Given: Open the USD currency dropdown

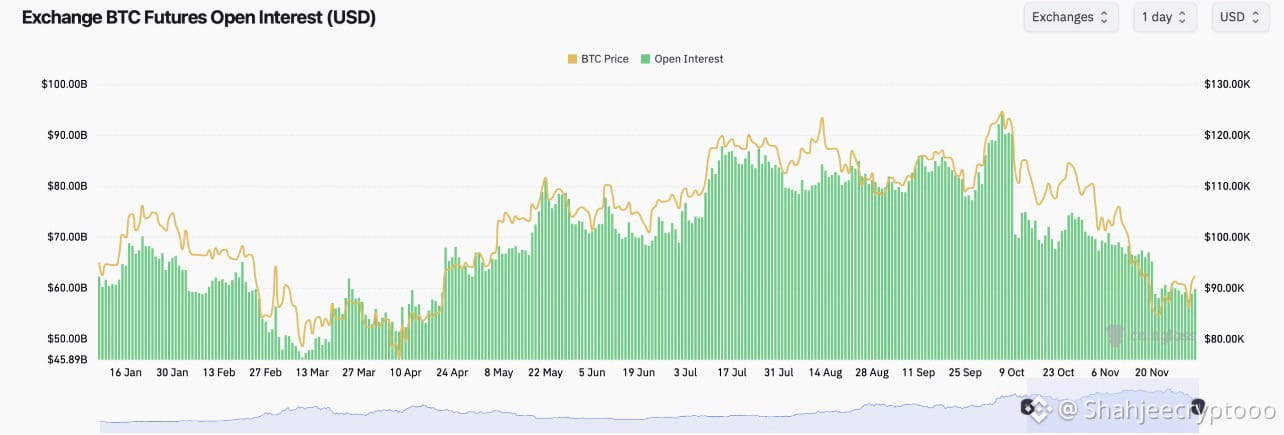Looking at the screenshot, I should point(1241,17).
